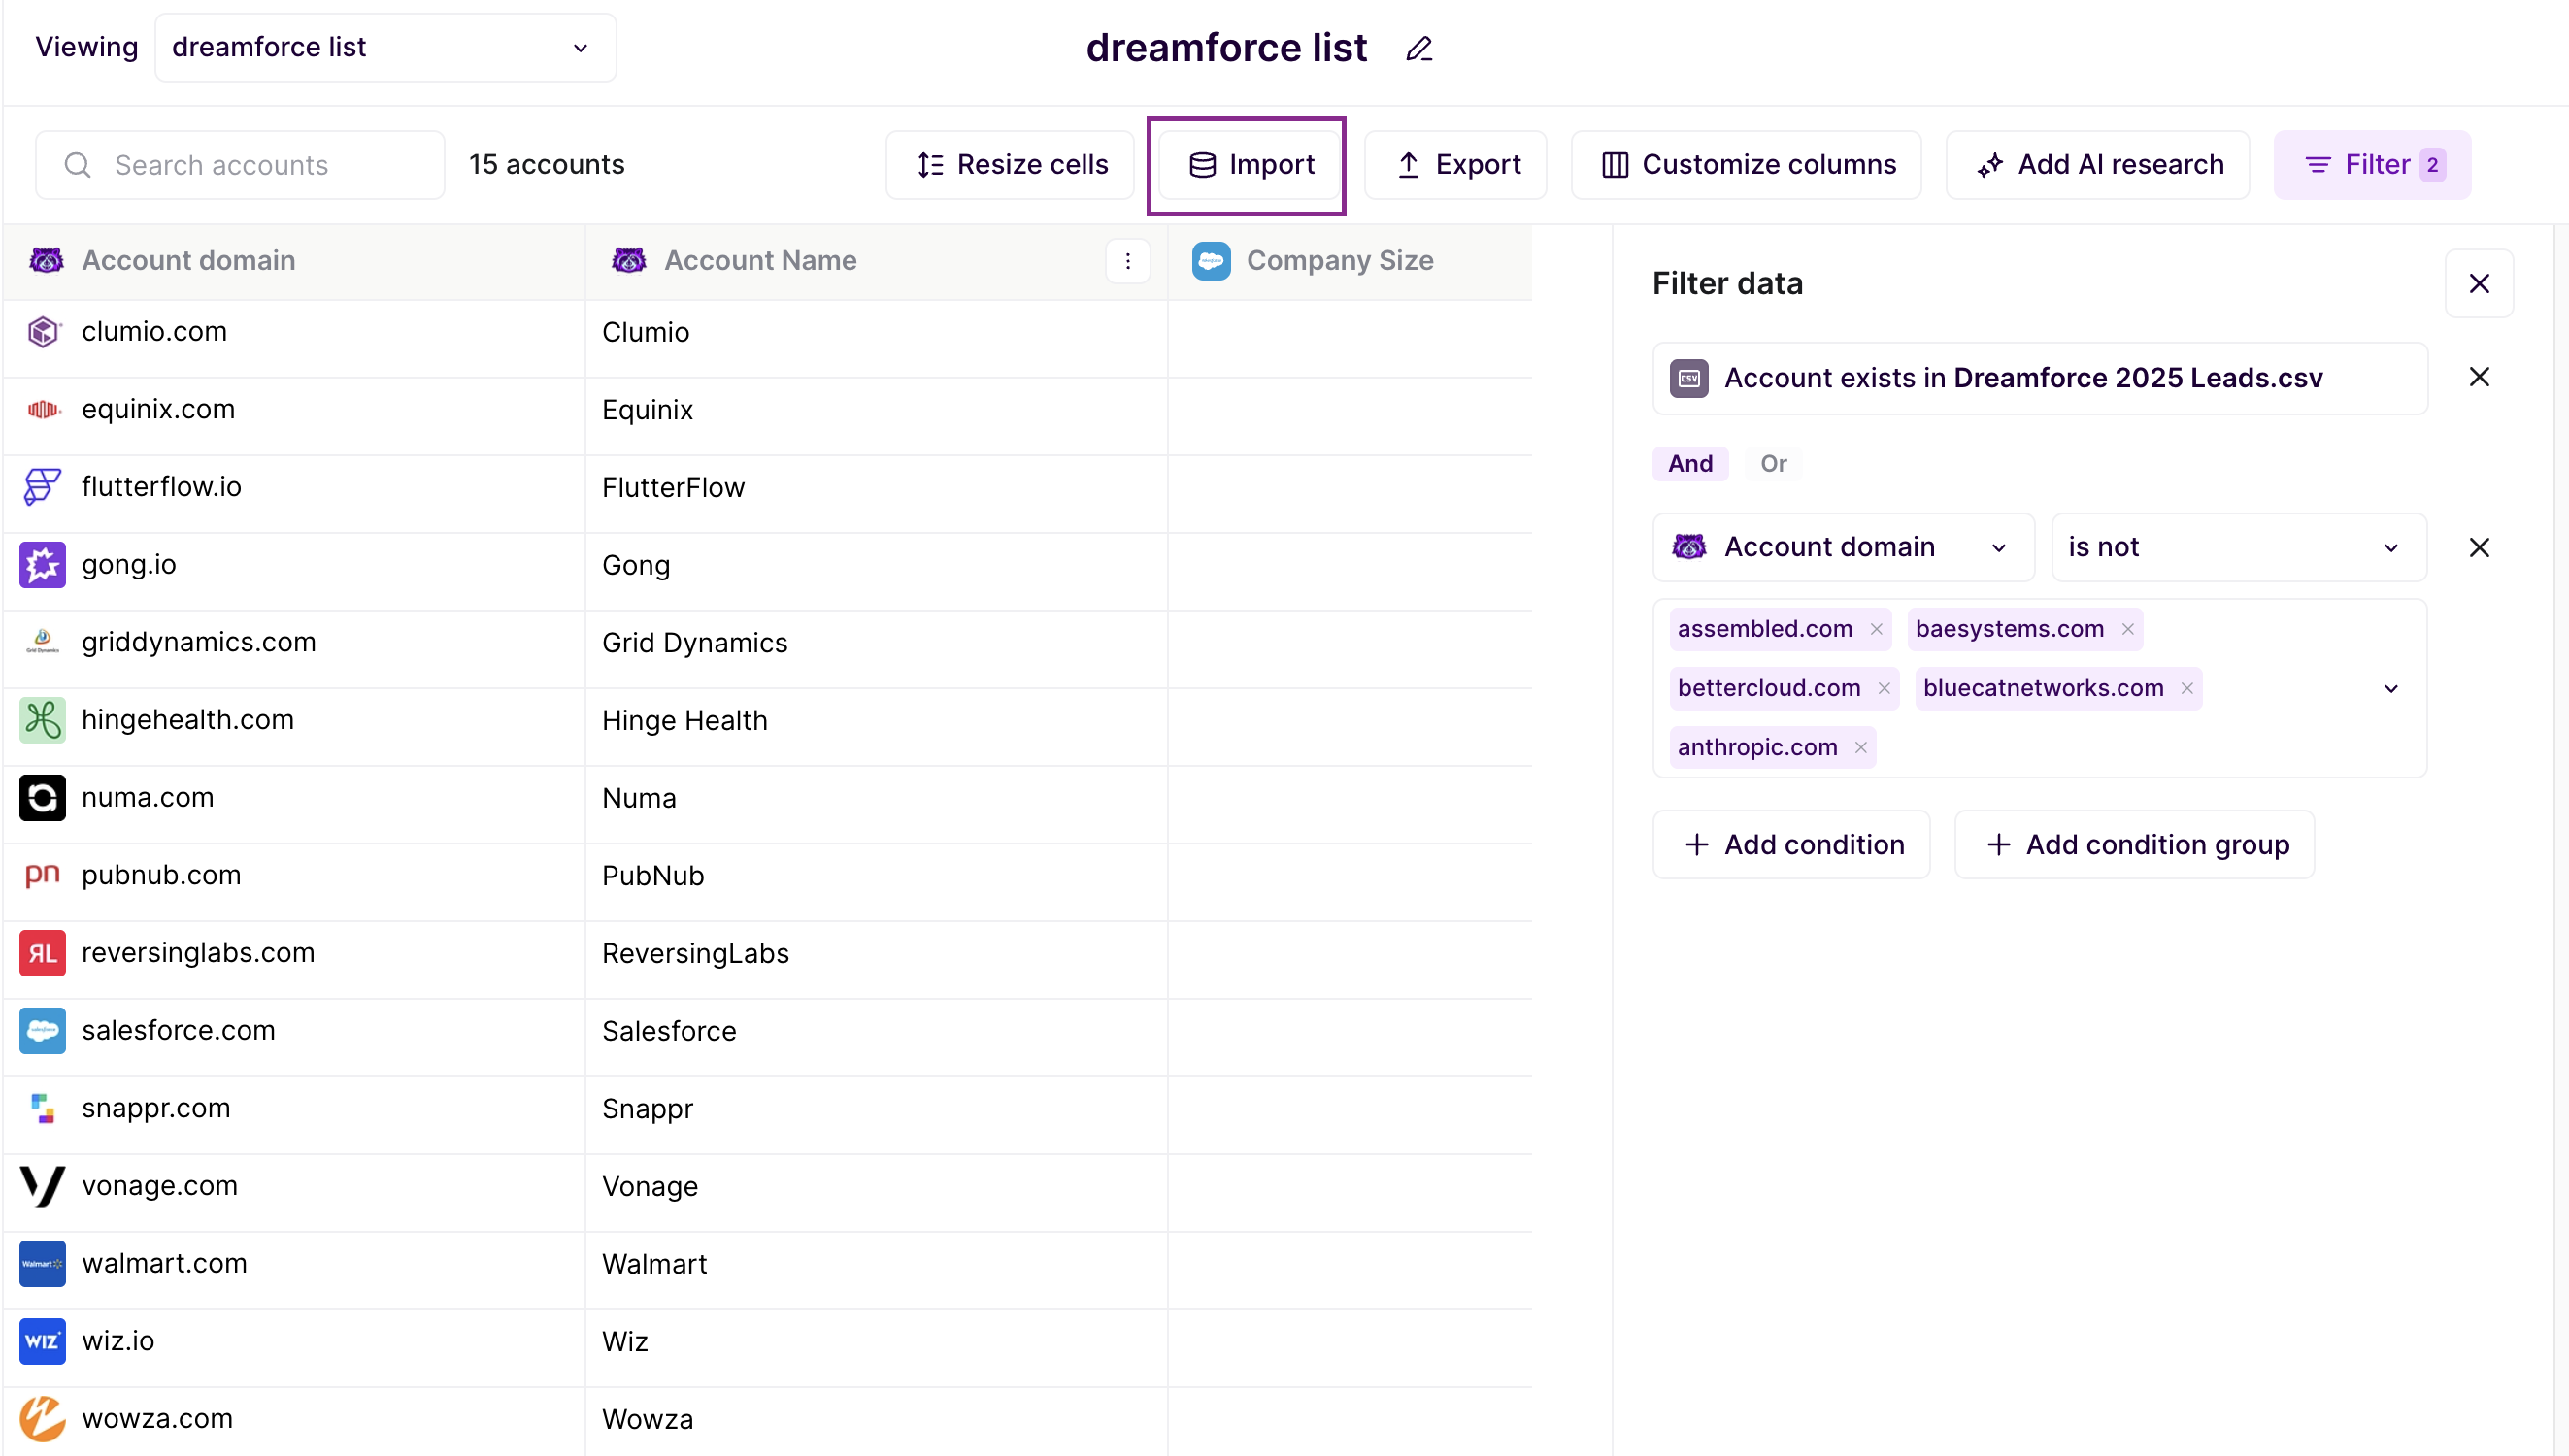Viewport: 2569px width, 1456px height.
Task: Remove bluecatnetworks.com tag from filter
Action: [2187, 688]
